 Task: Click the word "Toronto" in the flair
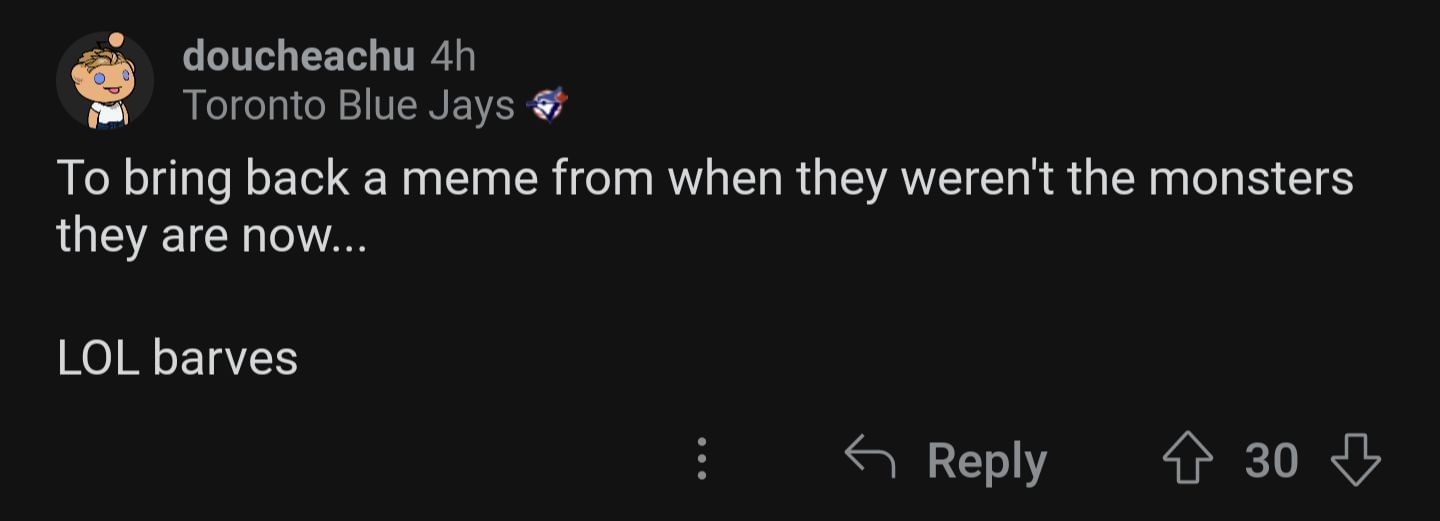tap(254, 105)
